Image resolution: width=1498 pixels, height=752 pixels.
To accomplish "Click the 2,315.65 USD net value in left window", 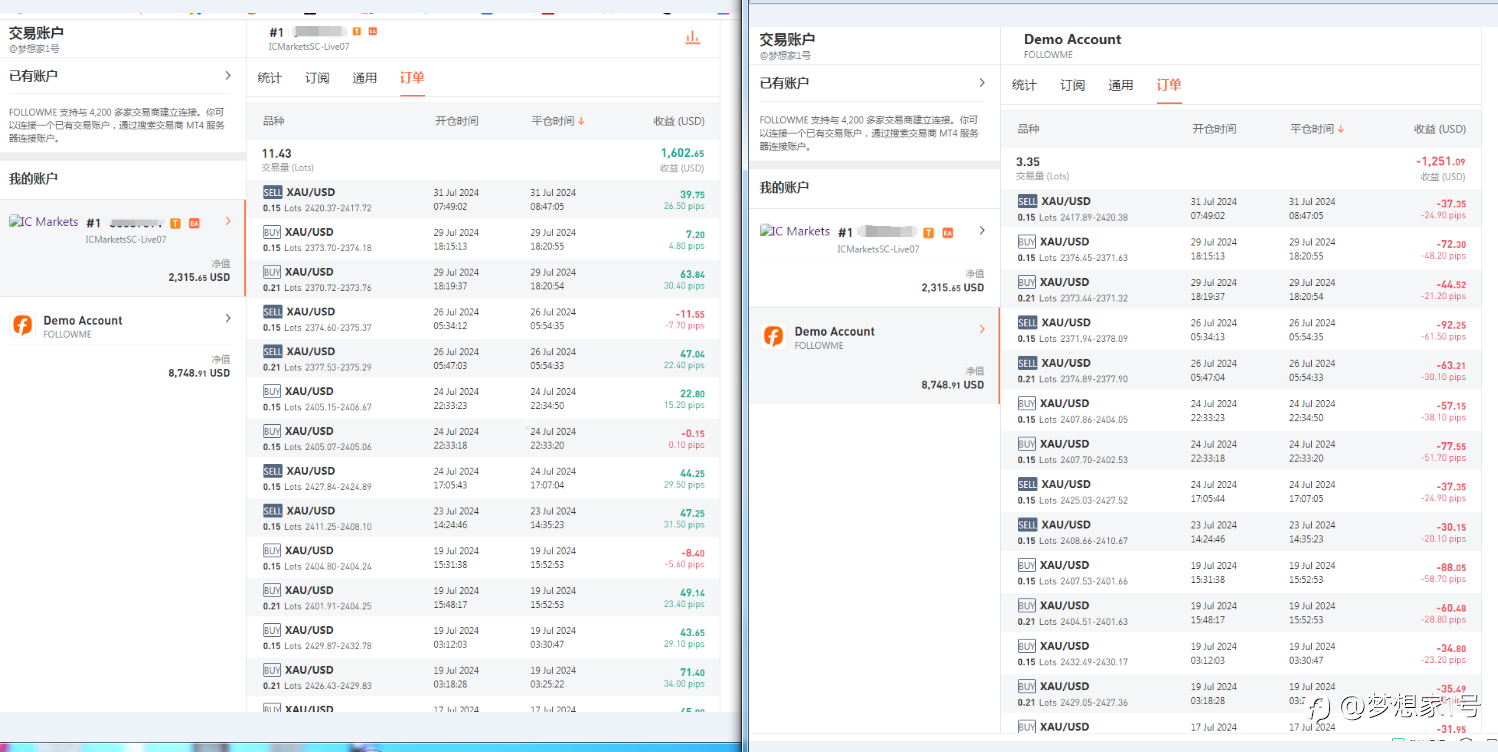I will pos(199,278).
